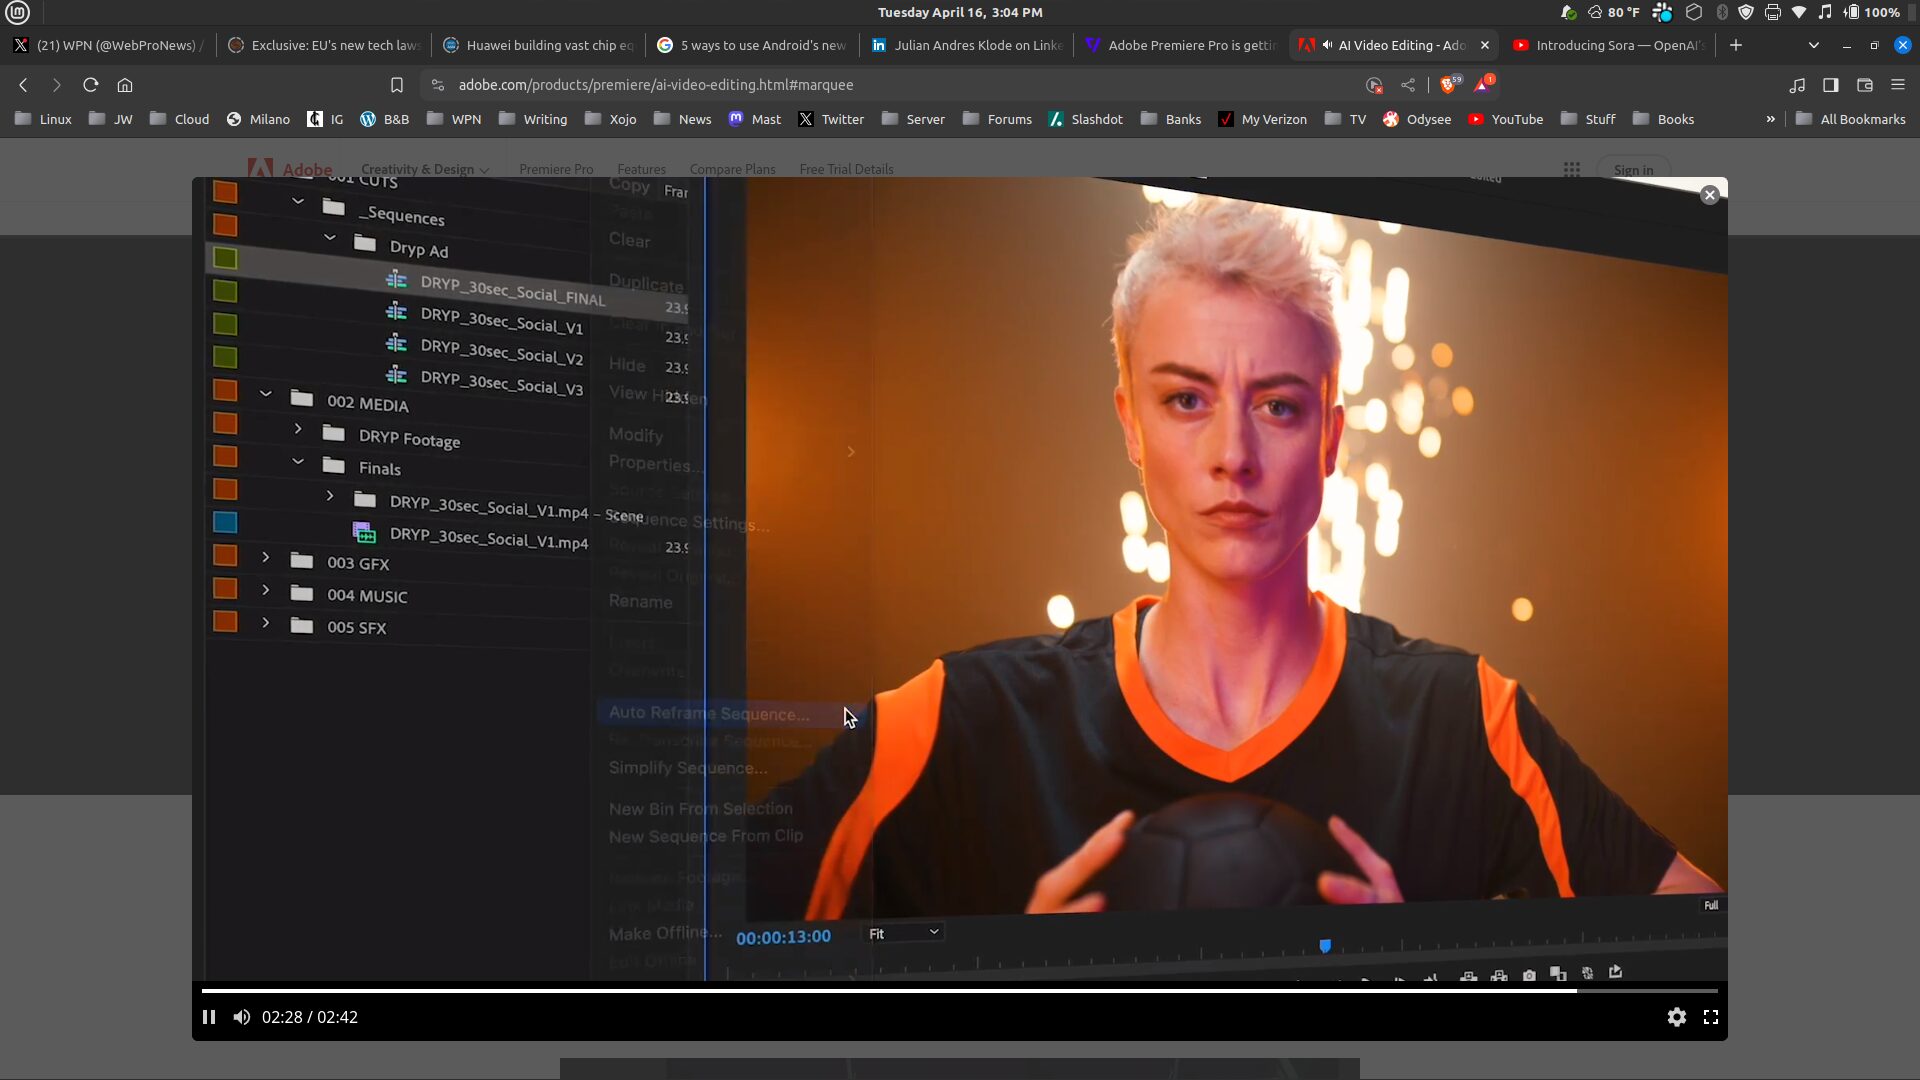Go to browser home page
The height and width of the screenshot is (1080, 1920).
click(125, 85)
